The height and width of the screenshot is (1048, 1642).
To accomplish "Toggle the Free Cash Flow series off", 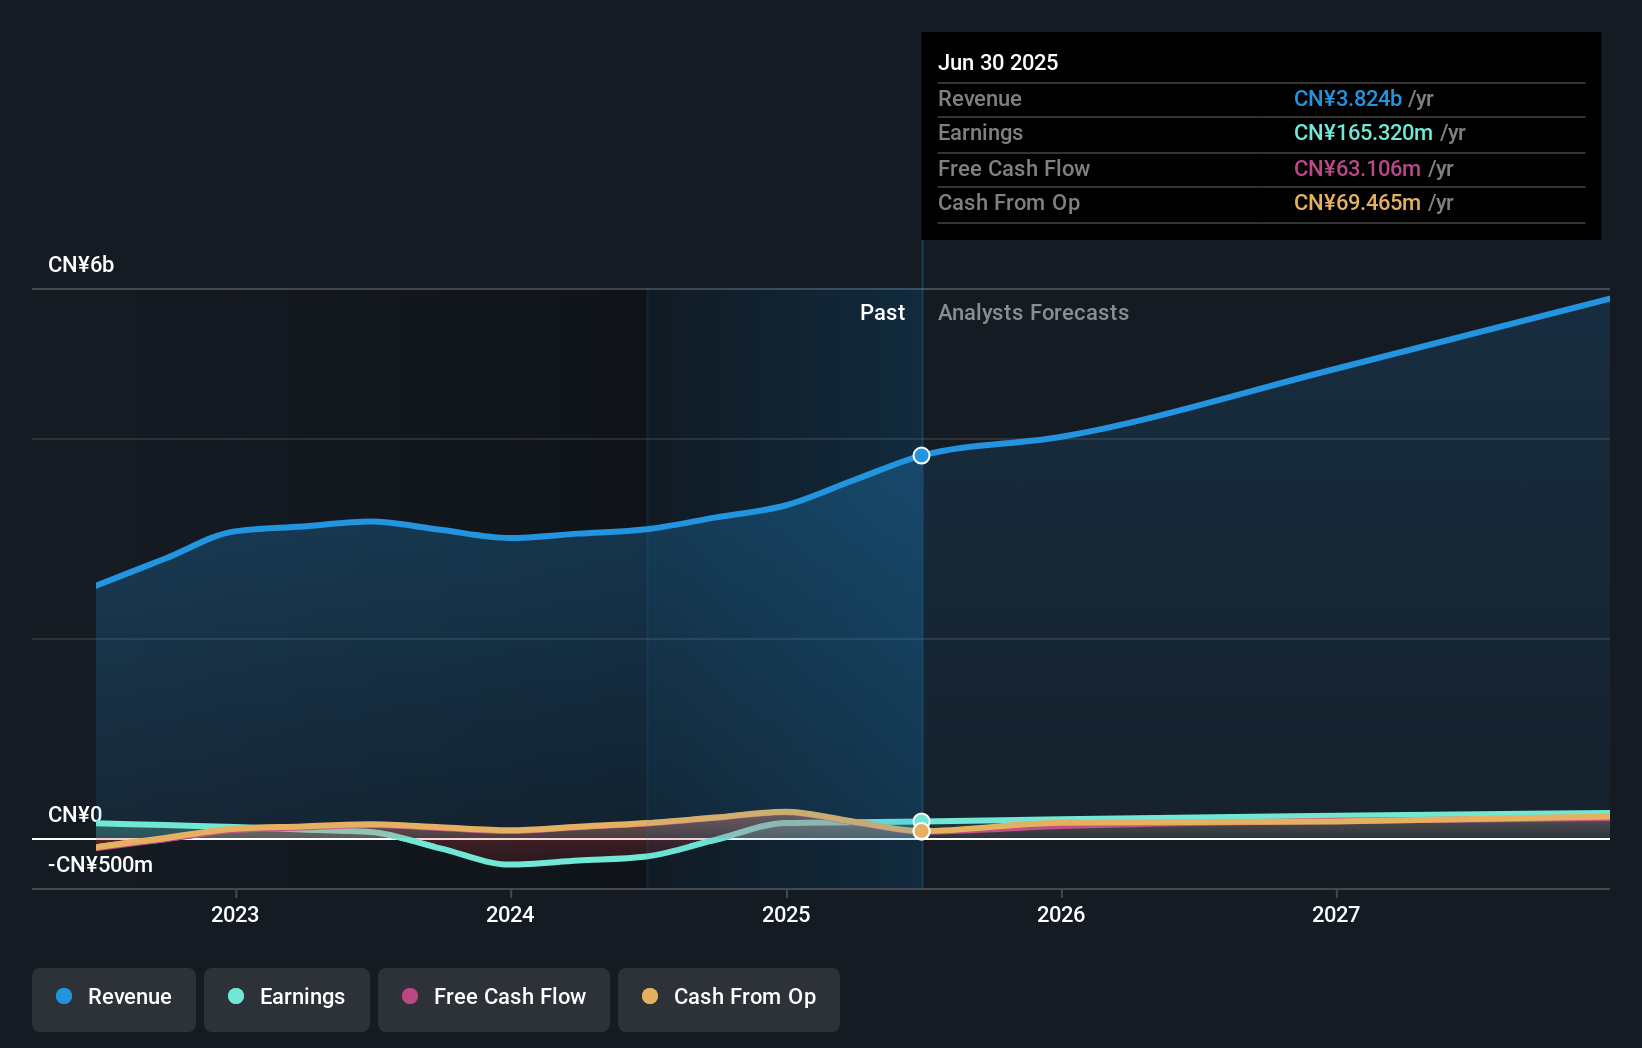I will pos(494,997).
